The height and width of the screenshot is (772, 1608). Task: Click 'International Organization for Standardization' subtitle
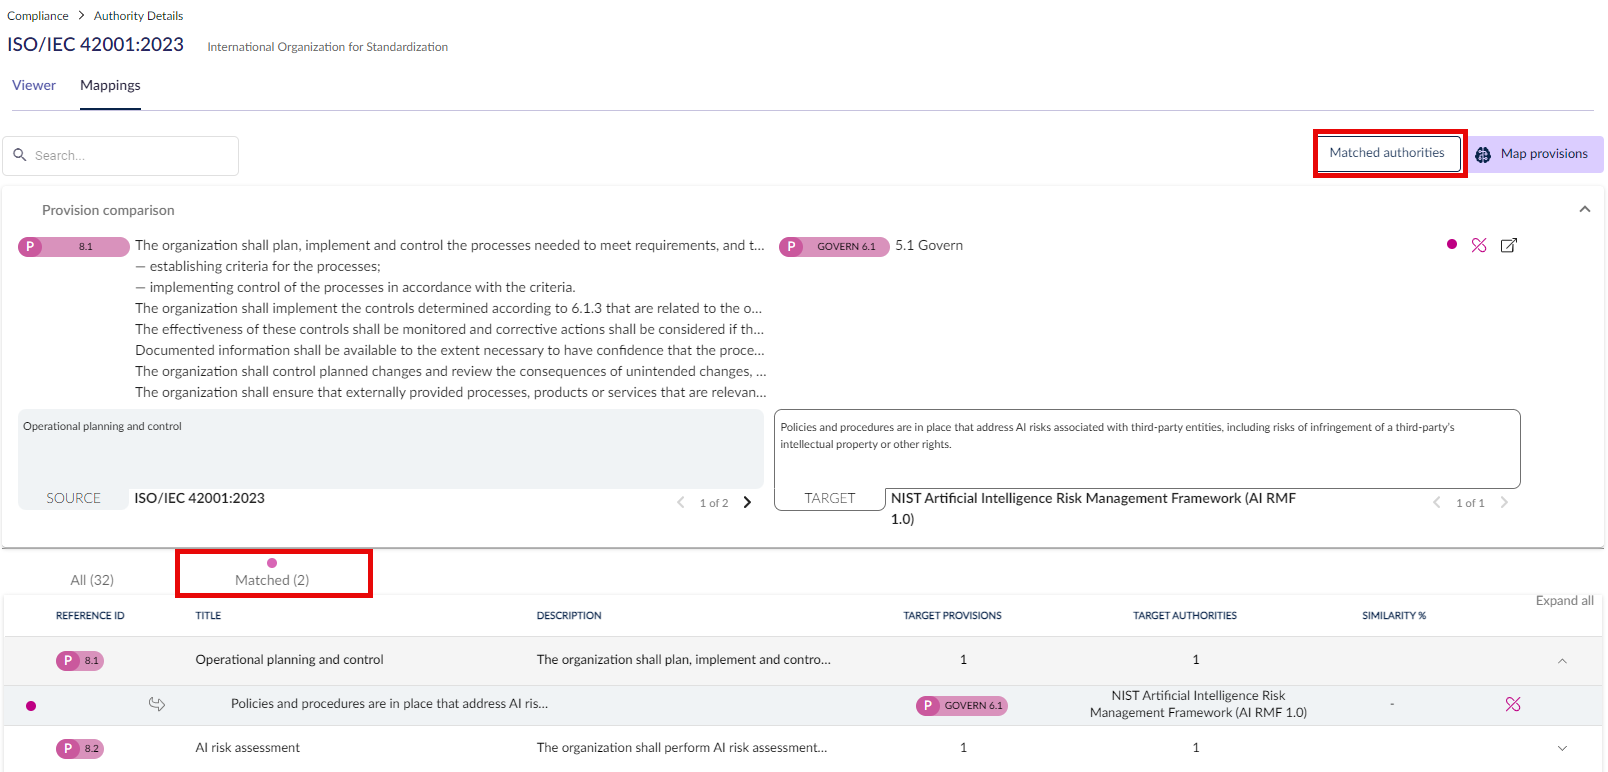point(327,47)
